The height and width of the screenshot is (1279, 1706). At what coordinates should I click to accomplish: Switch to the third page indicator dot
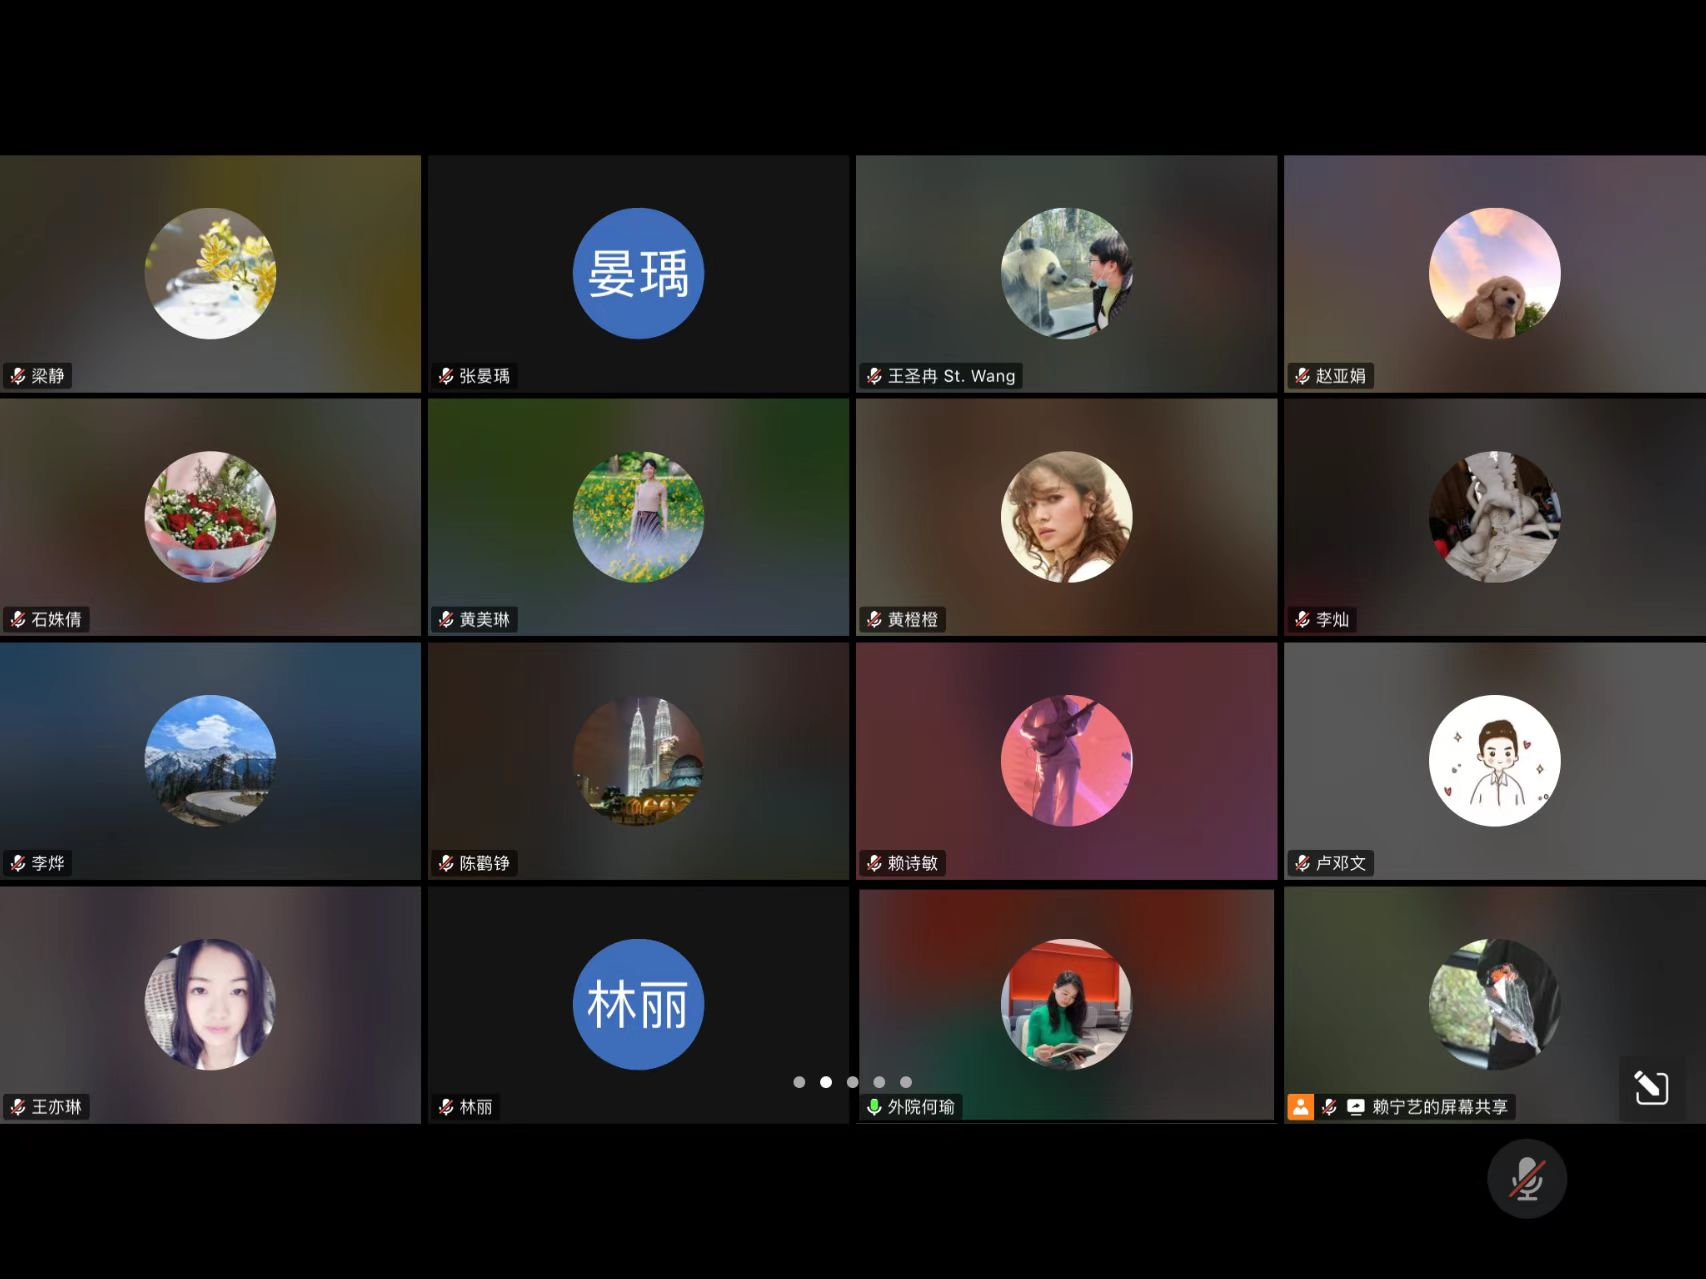tap(852, 1082)
